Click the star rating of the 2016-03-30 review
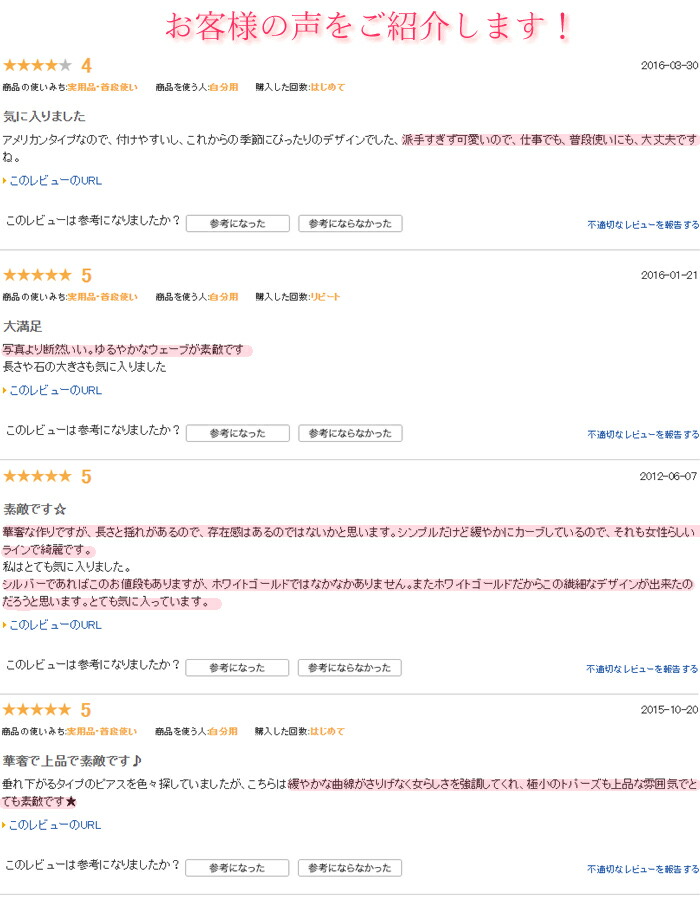 38,65
